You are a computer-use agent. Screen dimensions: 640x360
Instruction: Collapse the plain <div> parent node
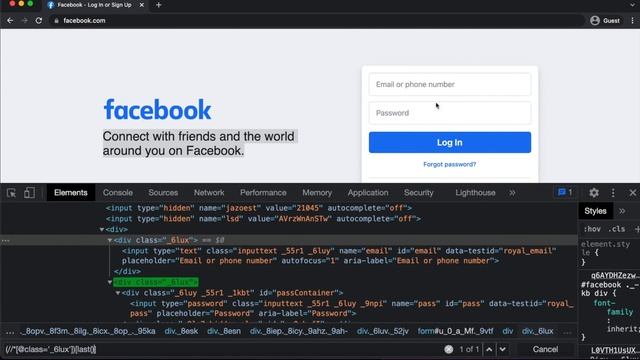[102, 229]
